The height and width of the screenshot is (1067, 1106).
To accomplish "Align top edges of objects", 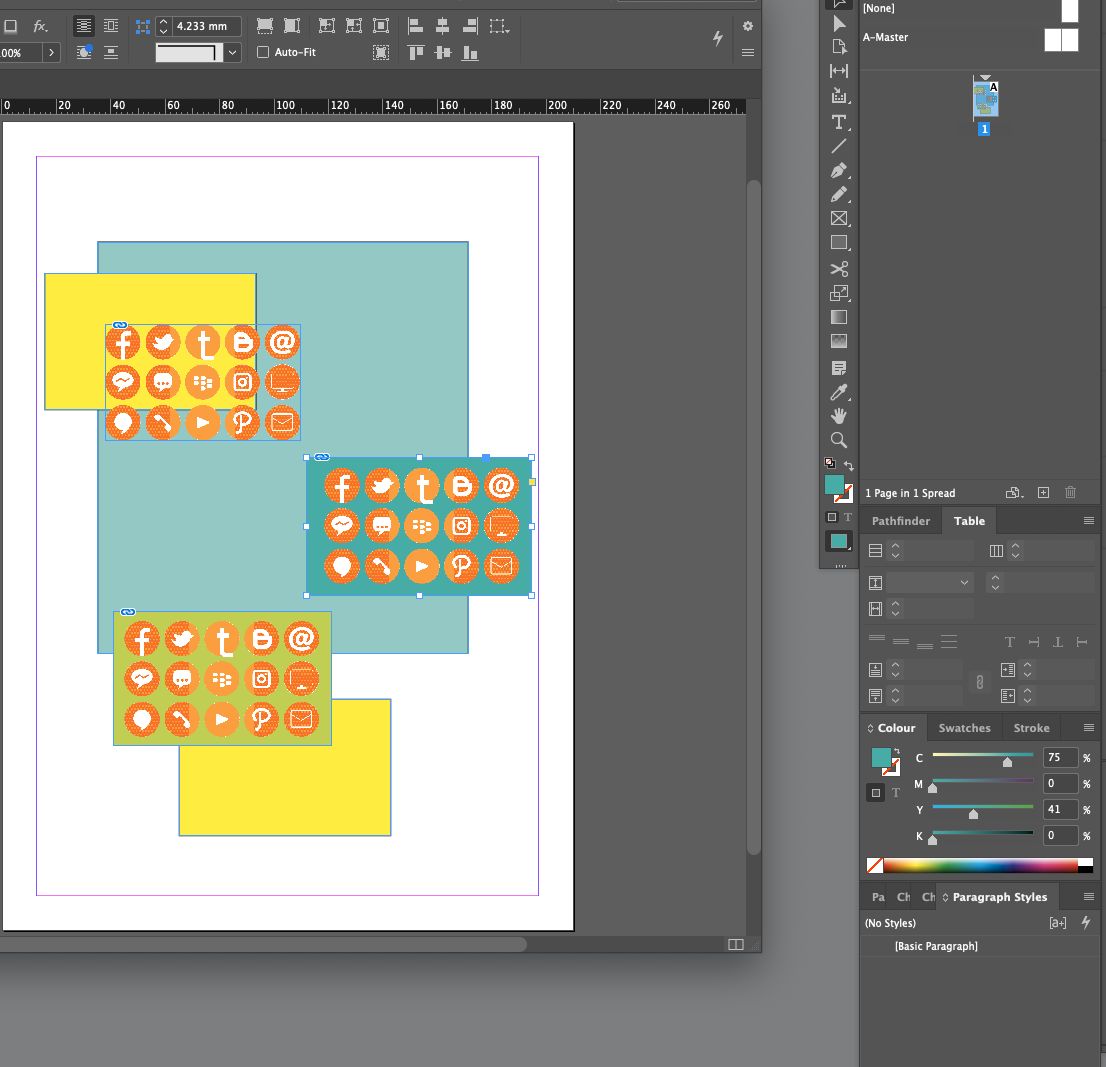I will (415, 52).
